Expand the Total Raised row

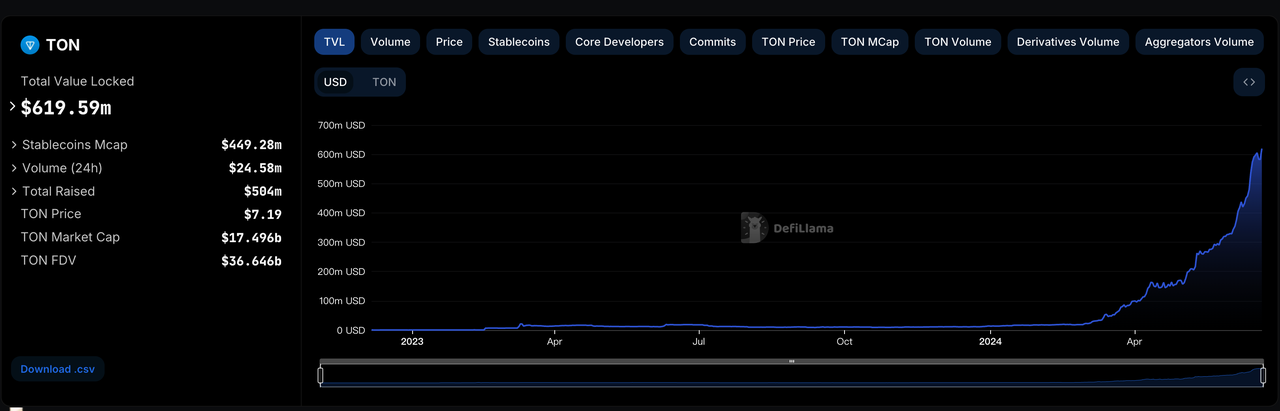pyautogui.click(x=14, y=191)
